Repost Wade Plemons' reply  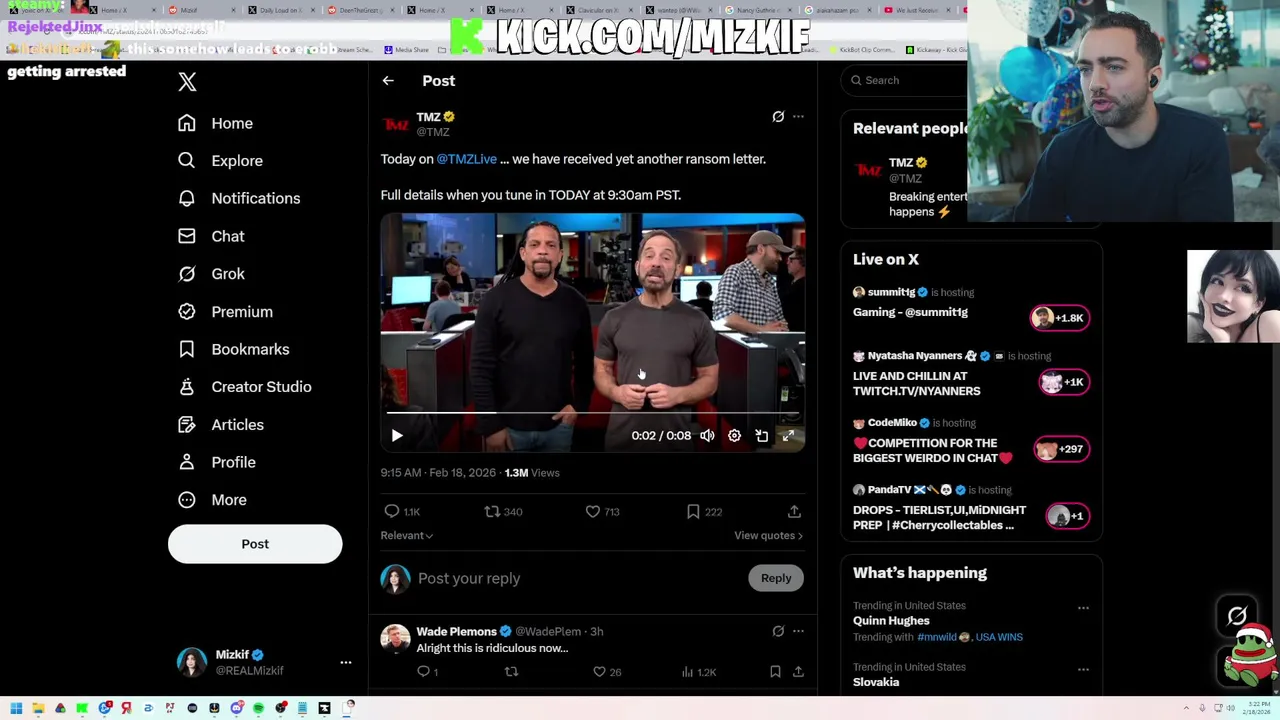[x=511, y=672]
